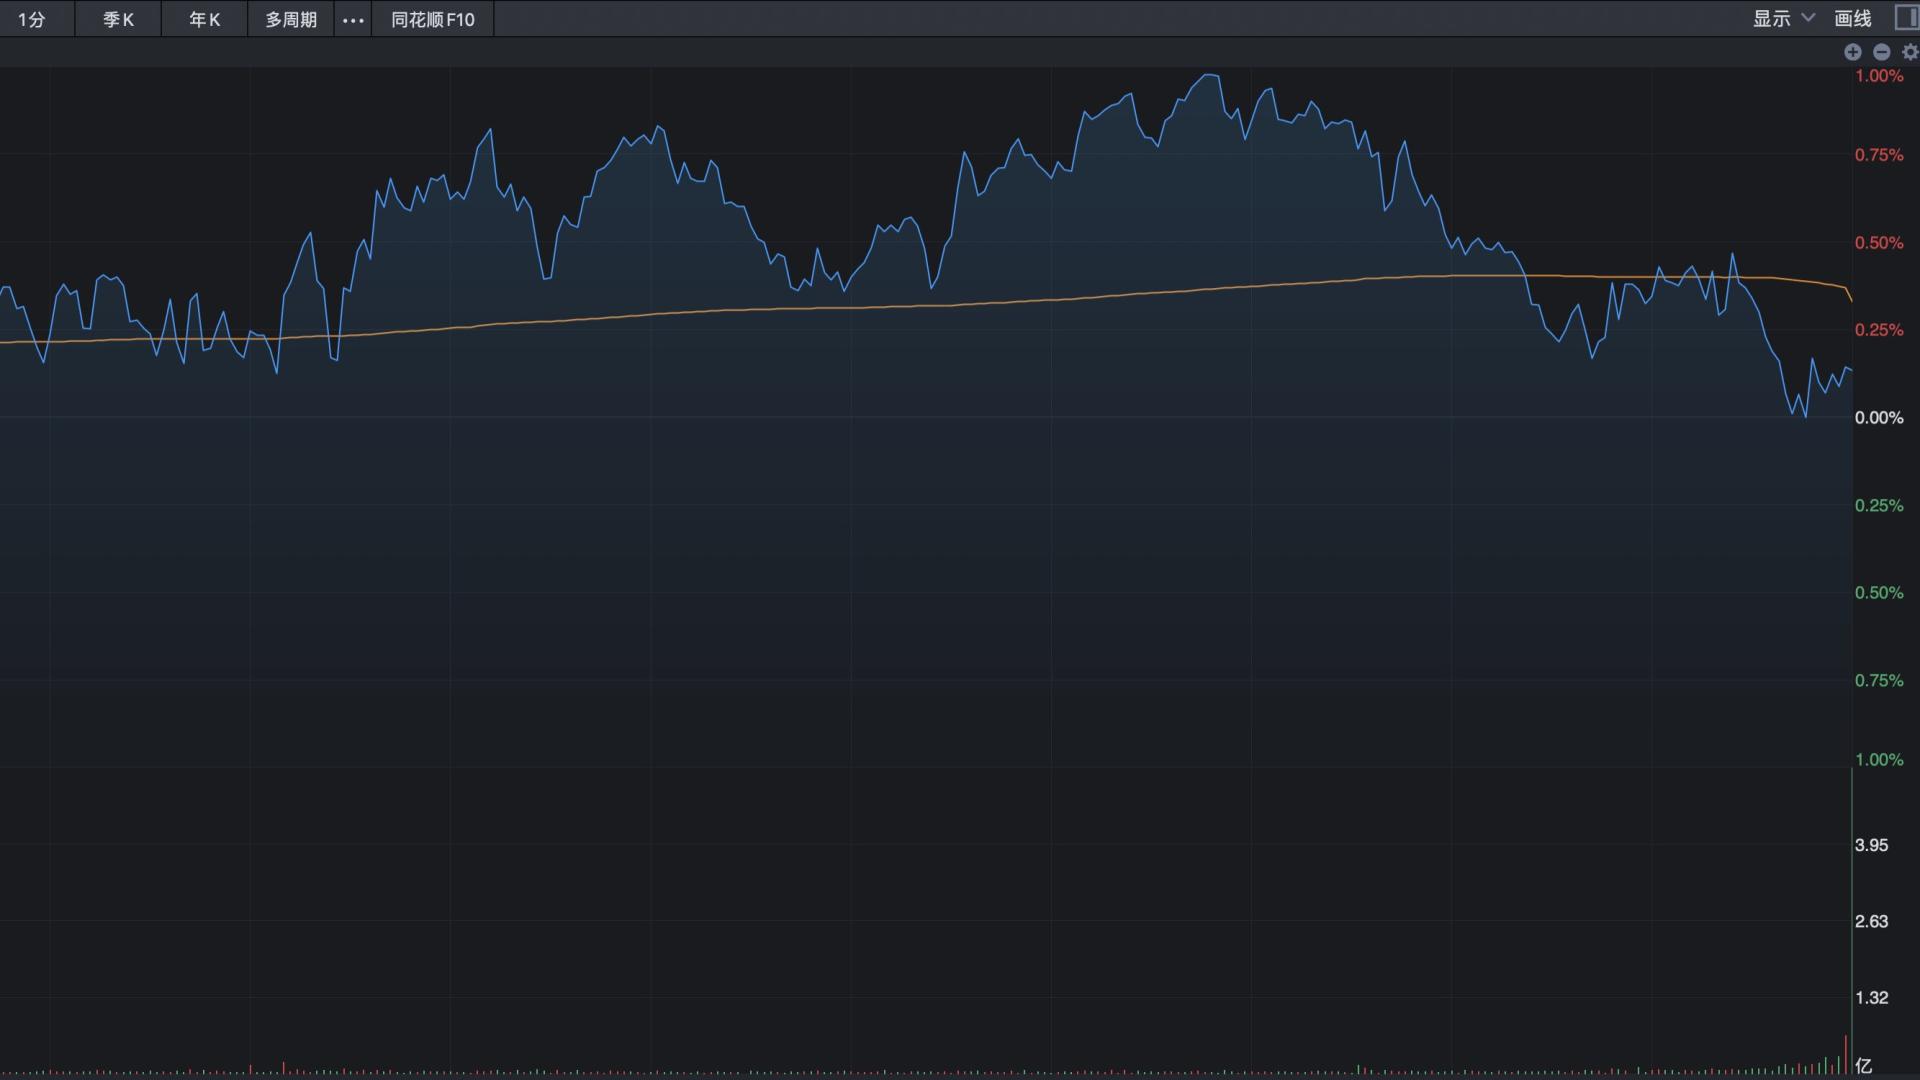Activate the 画线 drawing tool
Viewport: 1920px width, 1080px height.
[x=1852, y=19]
